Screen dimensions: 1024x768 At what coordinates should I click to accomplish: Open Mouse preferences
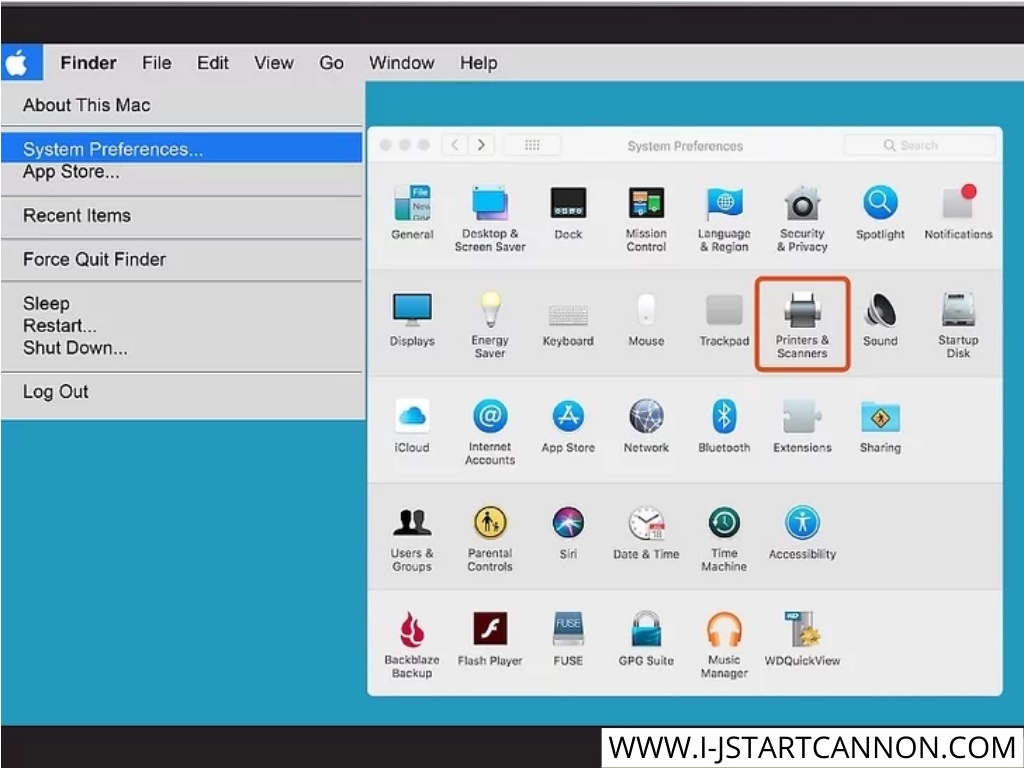(x=646, y=319)
